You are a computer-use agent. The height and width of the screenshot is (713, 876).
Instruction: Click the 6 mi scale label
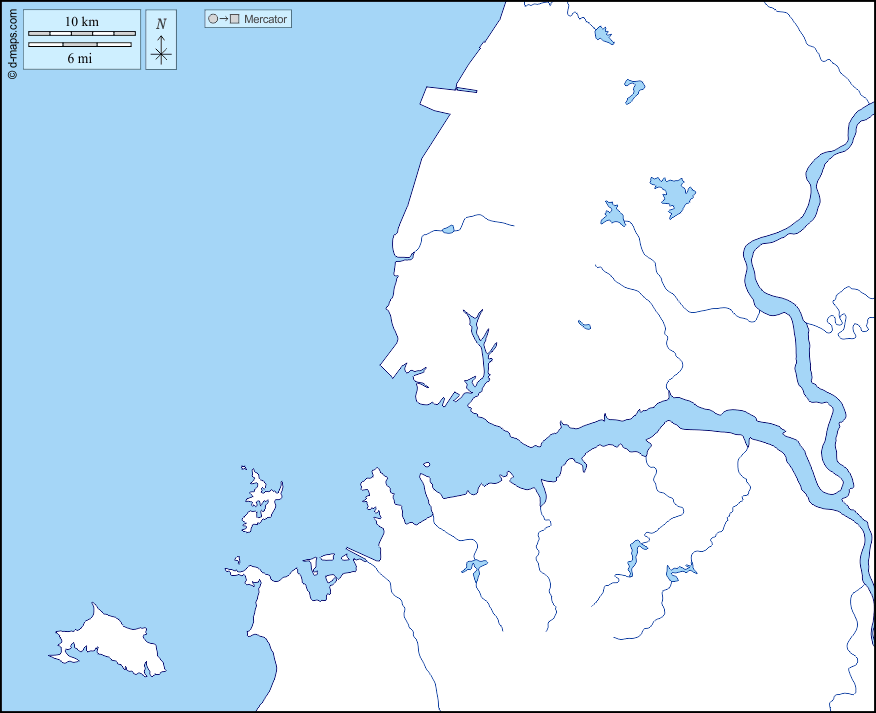pyautogui.click(x=80, y=58)
